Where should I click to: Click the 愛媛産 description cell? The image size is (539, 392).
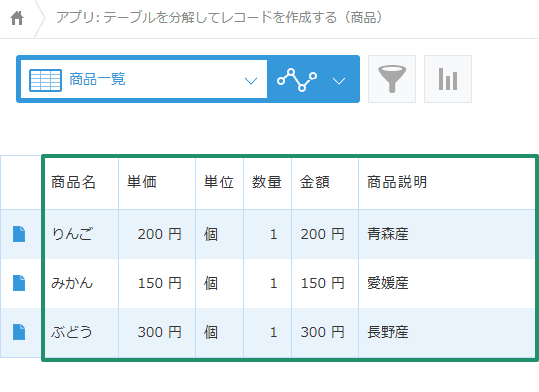click(447, 283)
